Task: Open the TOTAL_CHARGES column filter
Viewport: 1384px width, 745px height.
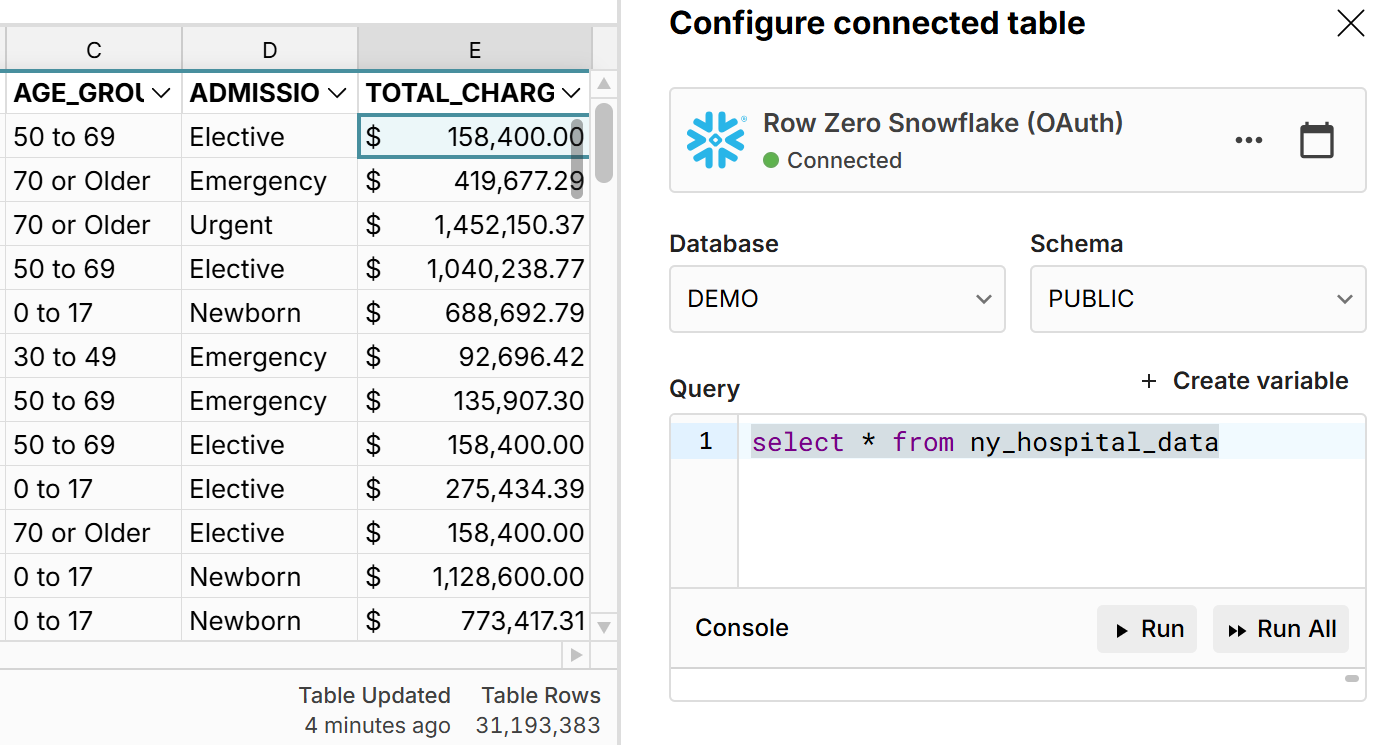Action: click(x=571, y=93)
